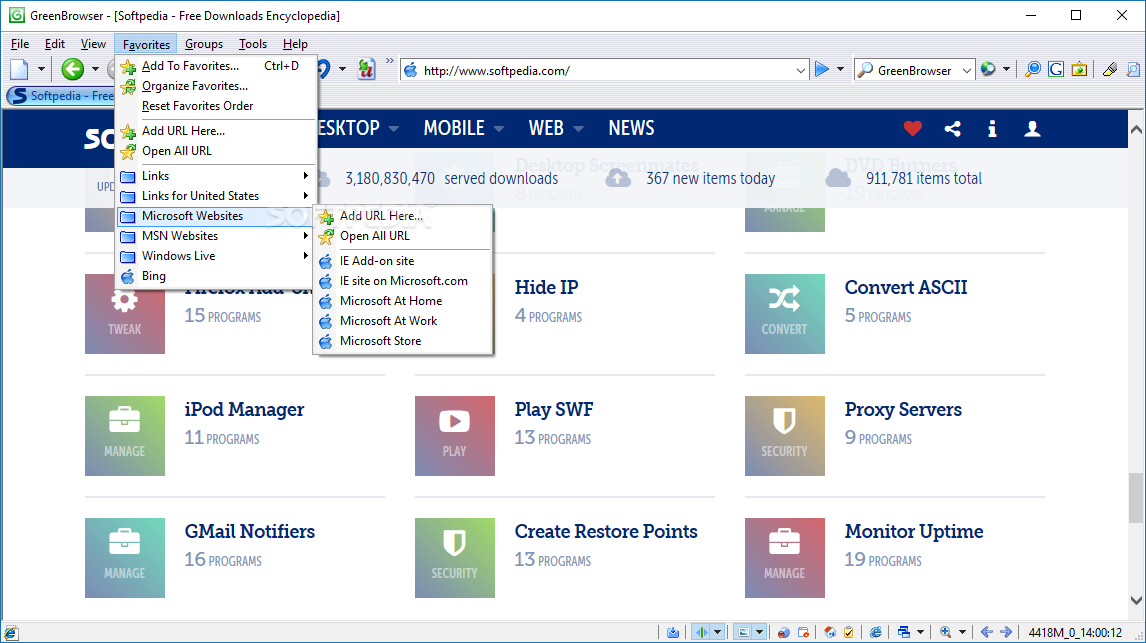Click Open All URL in Microsoft Websites submenu
The image size is (1146, 643).
(x=403, y=236)
